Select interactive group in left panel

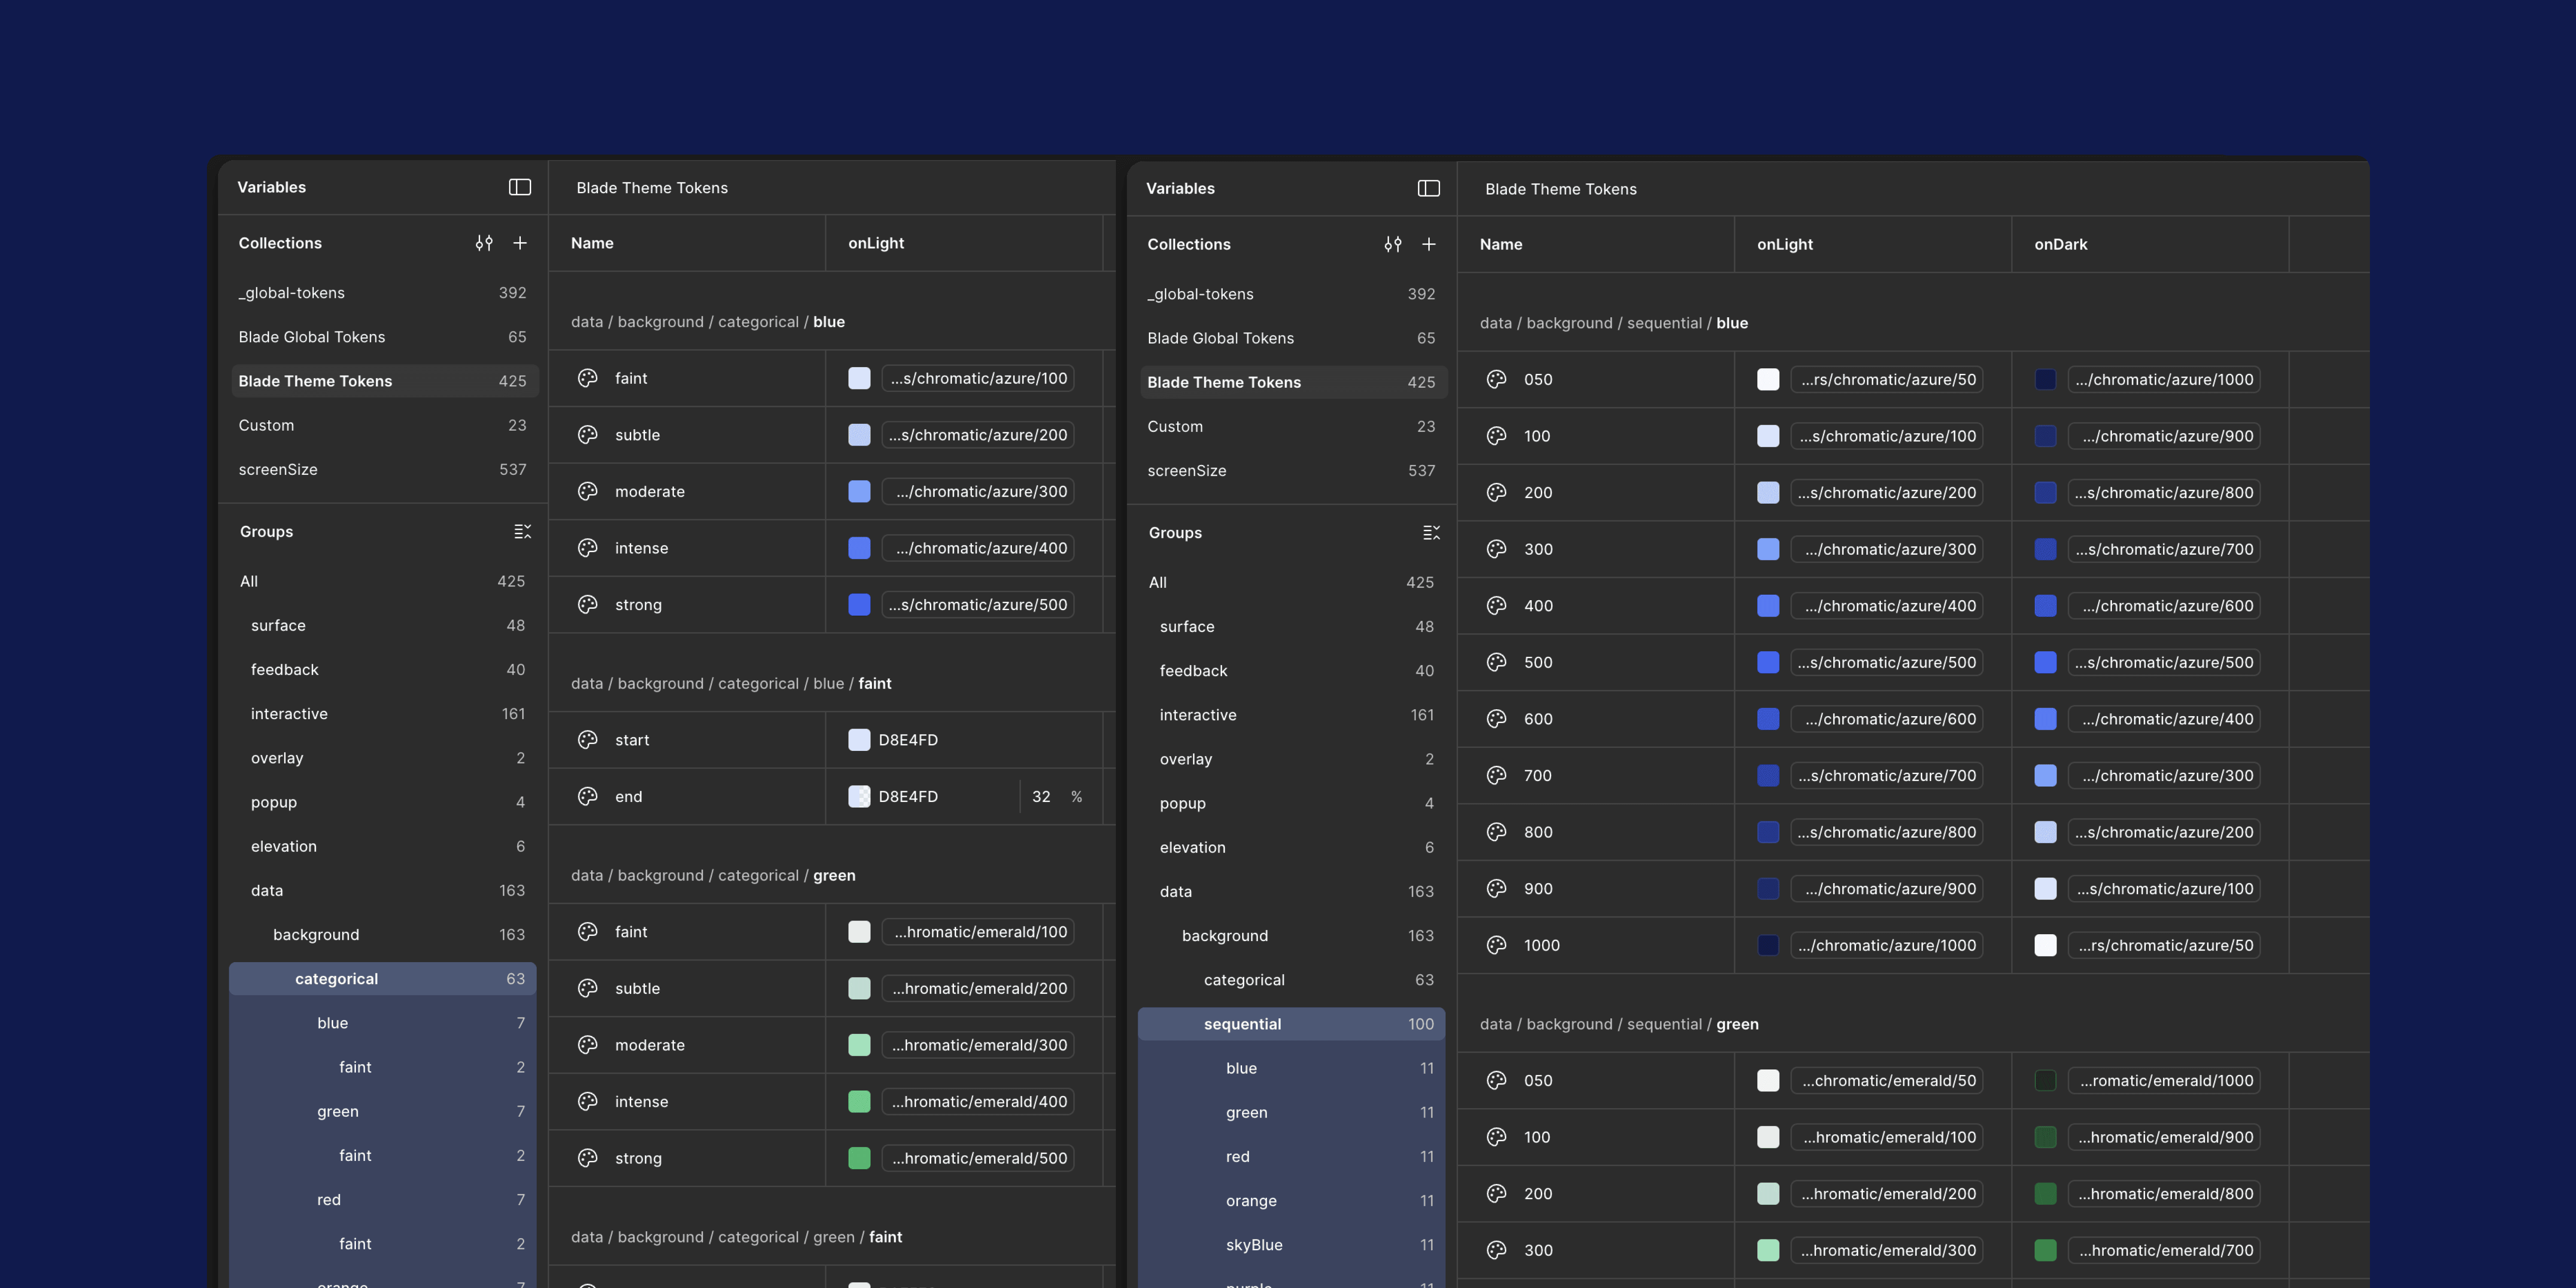click(x=289, y=713)
